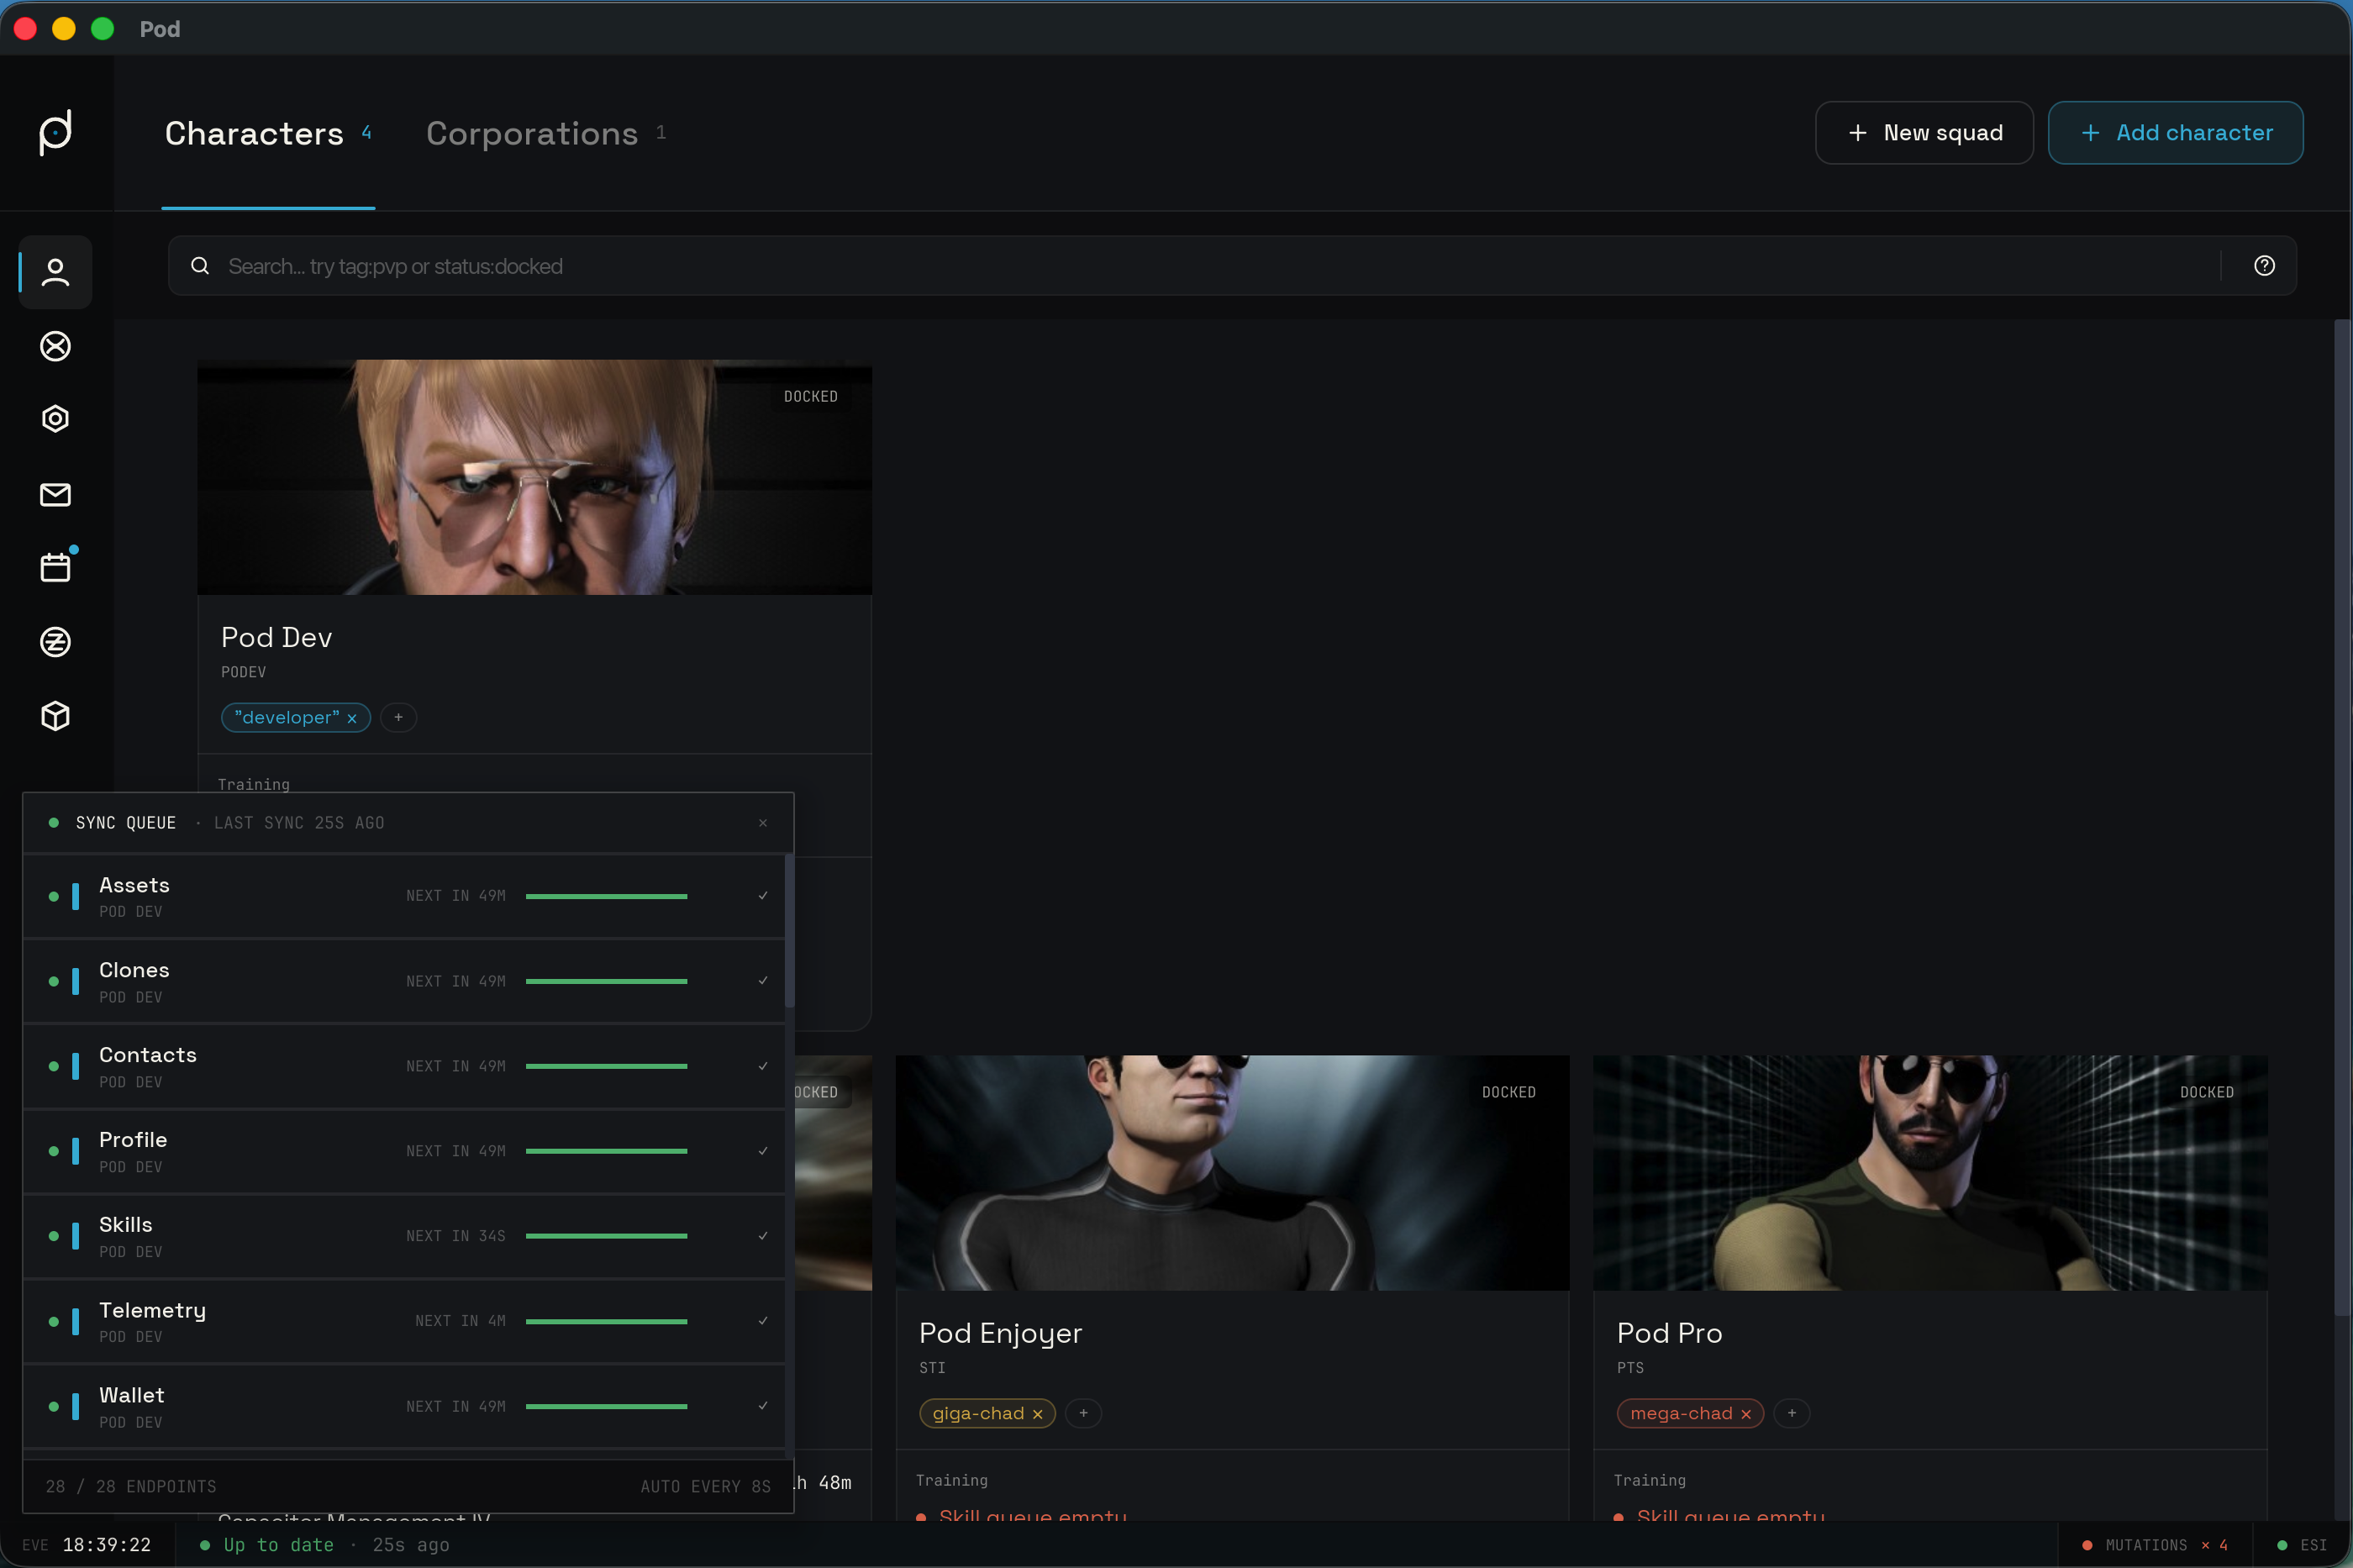This screenshot has width=2353, height=1568.
Task: Select the Clones sync queue row
Action: tap(404, 981)
